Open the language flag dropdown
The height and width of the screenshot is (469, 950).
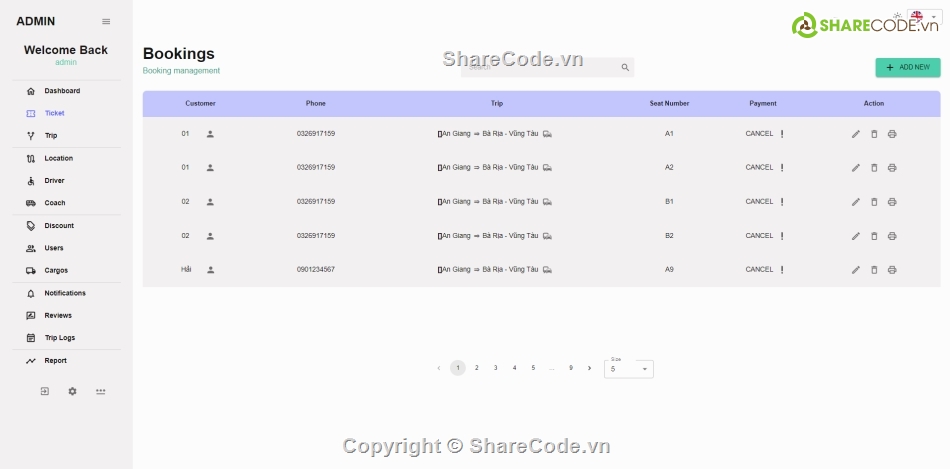point(925,16)
